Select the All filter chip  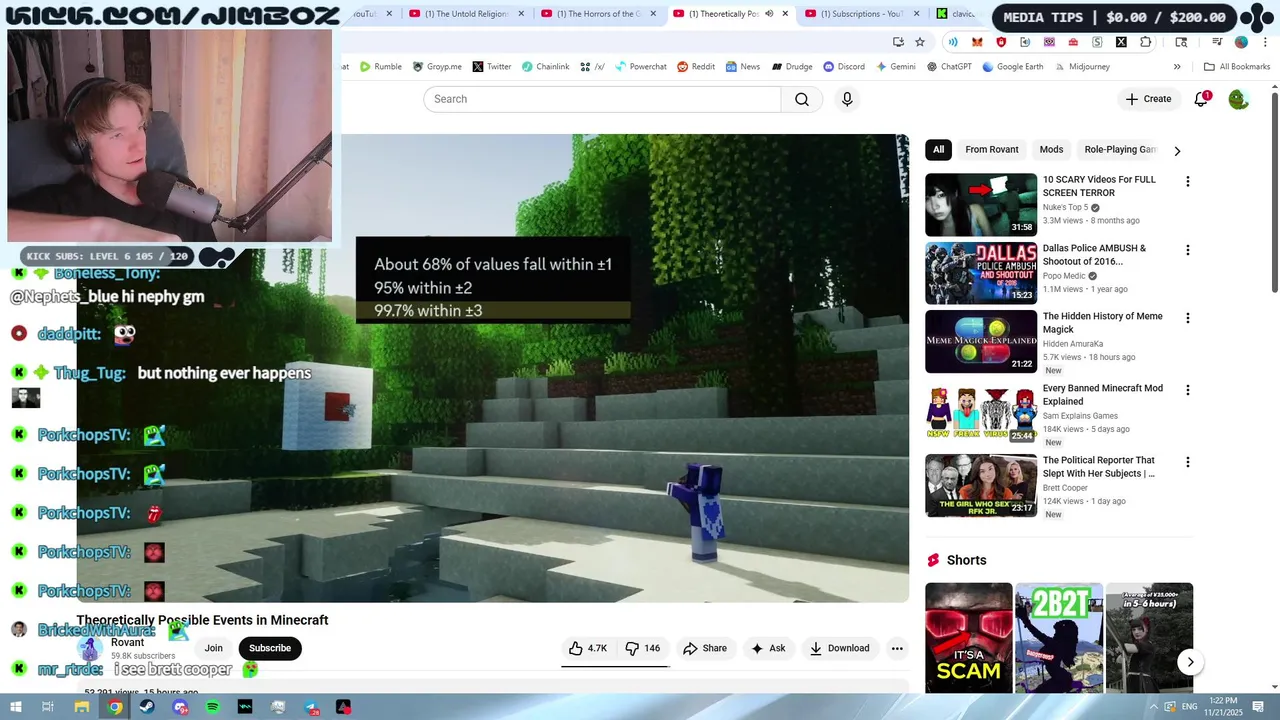pos(938,150)
